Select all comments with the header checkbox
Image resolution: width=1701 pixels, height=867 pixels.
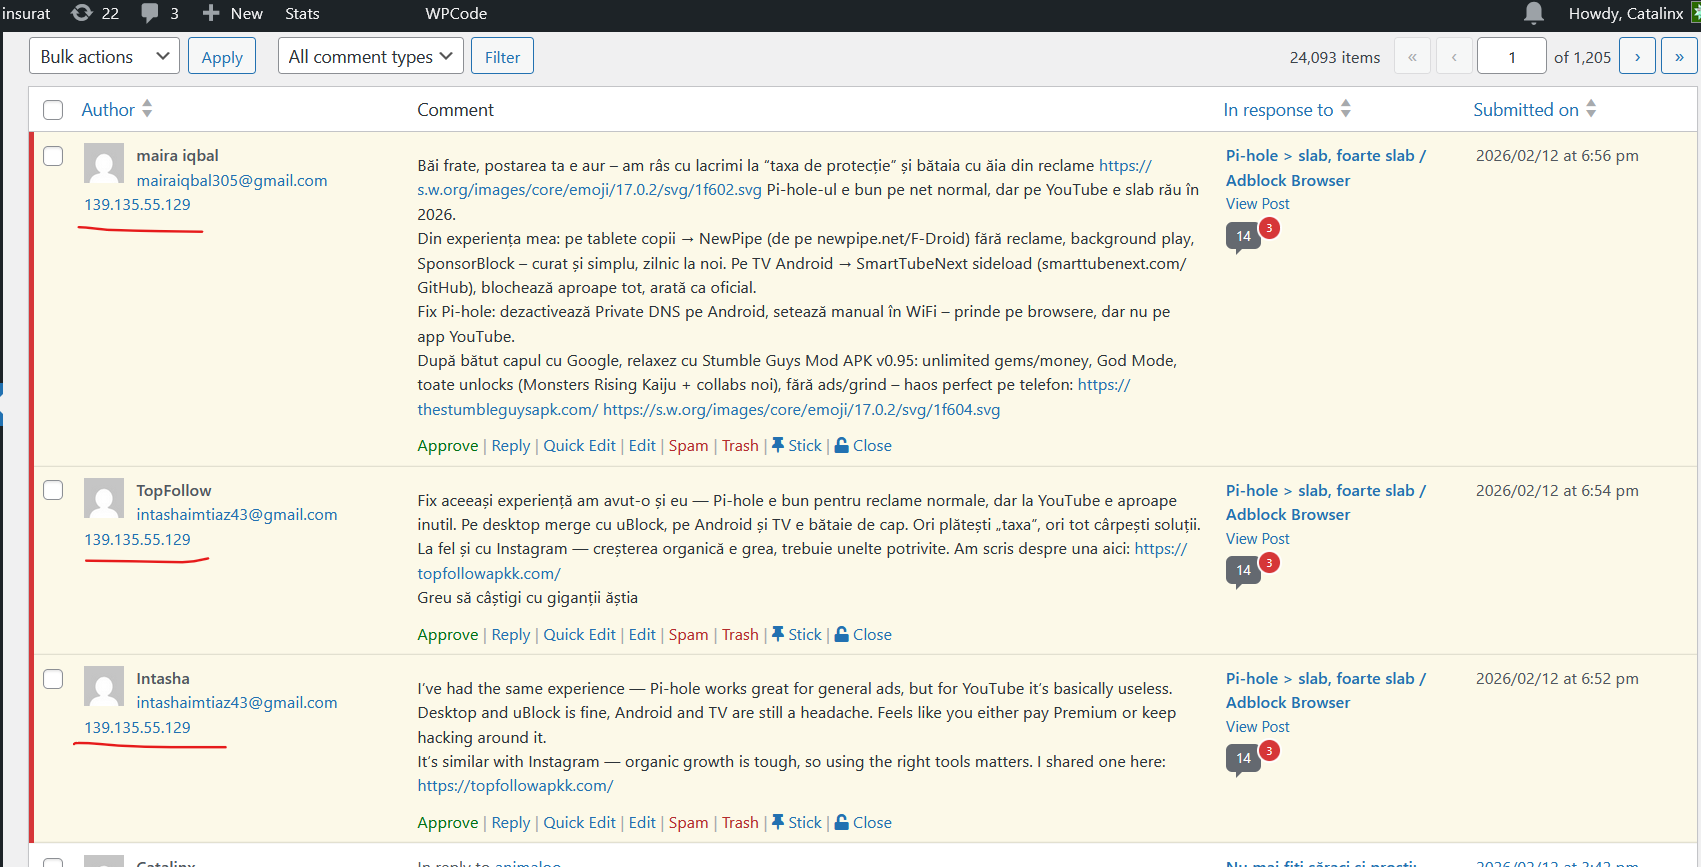tap(53, 110)
